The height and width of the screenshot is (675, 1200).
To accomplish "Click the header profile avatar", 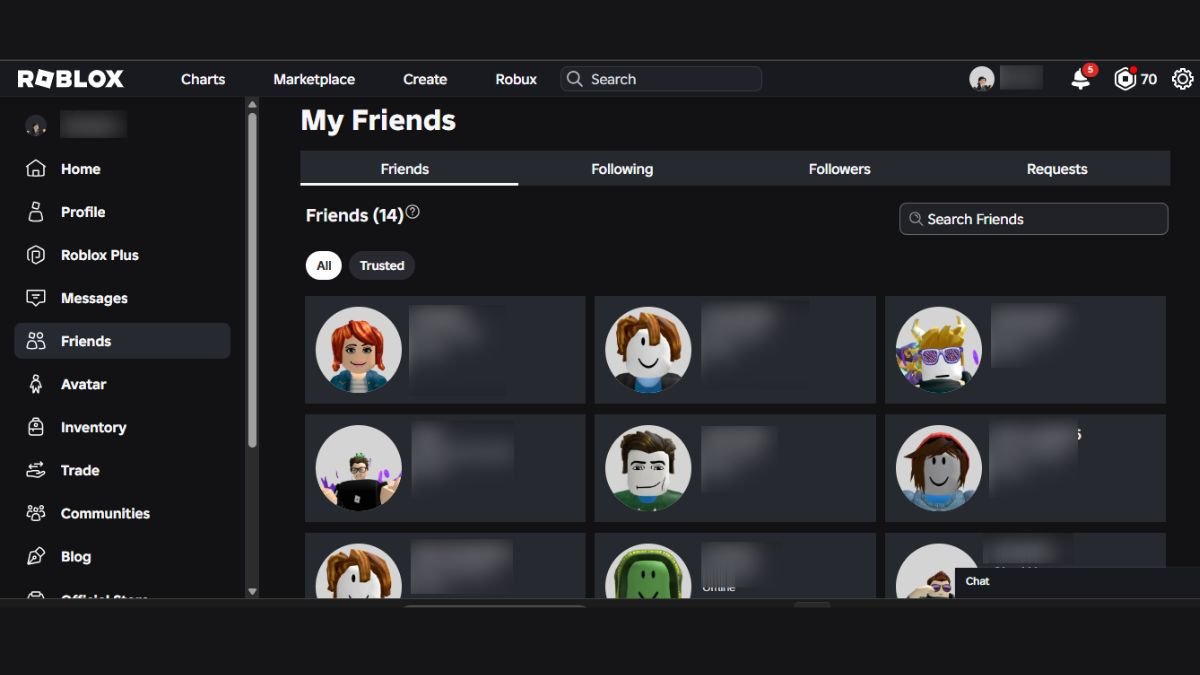I will tap(982, 79).
